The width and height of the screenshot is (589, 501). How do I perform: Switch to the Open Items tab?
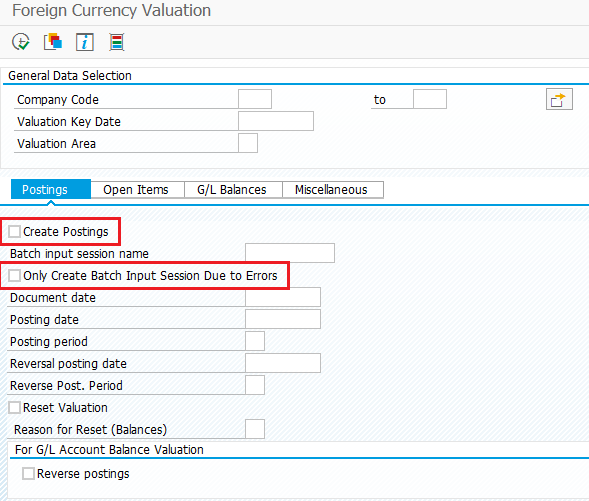tap(137, 190)
